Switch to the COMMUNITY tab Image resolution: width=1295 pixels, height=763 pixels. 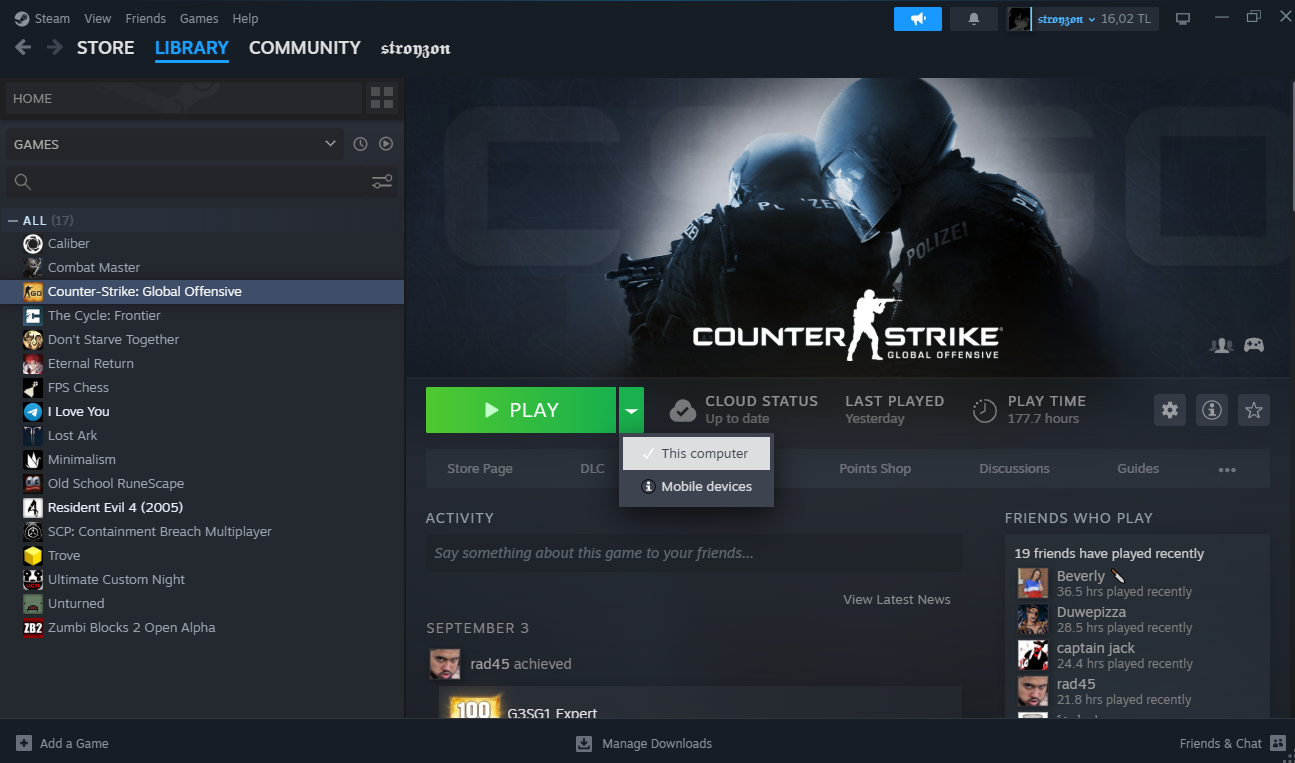(x=305, y=47)
